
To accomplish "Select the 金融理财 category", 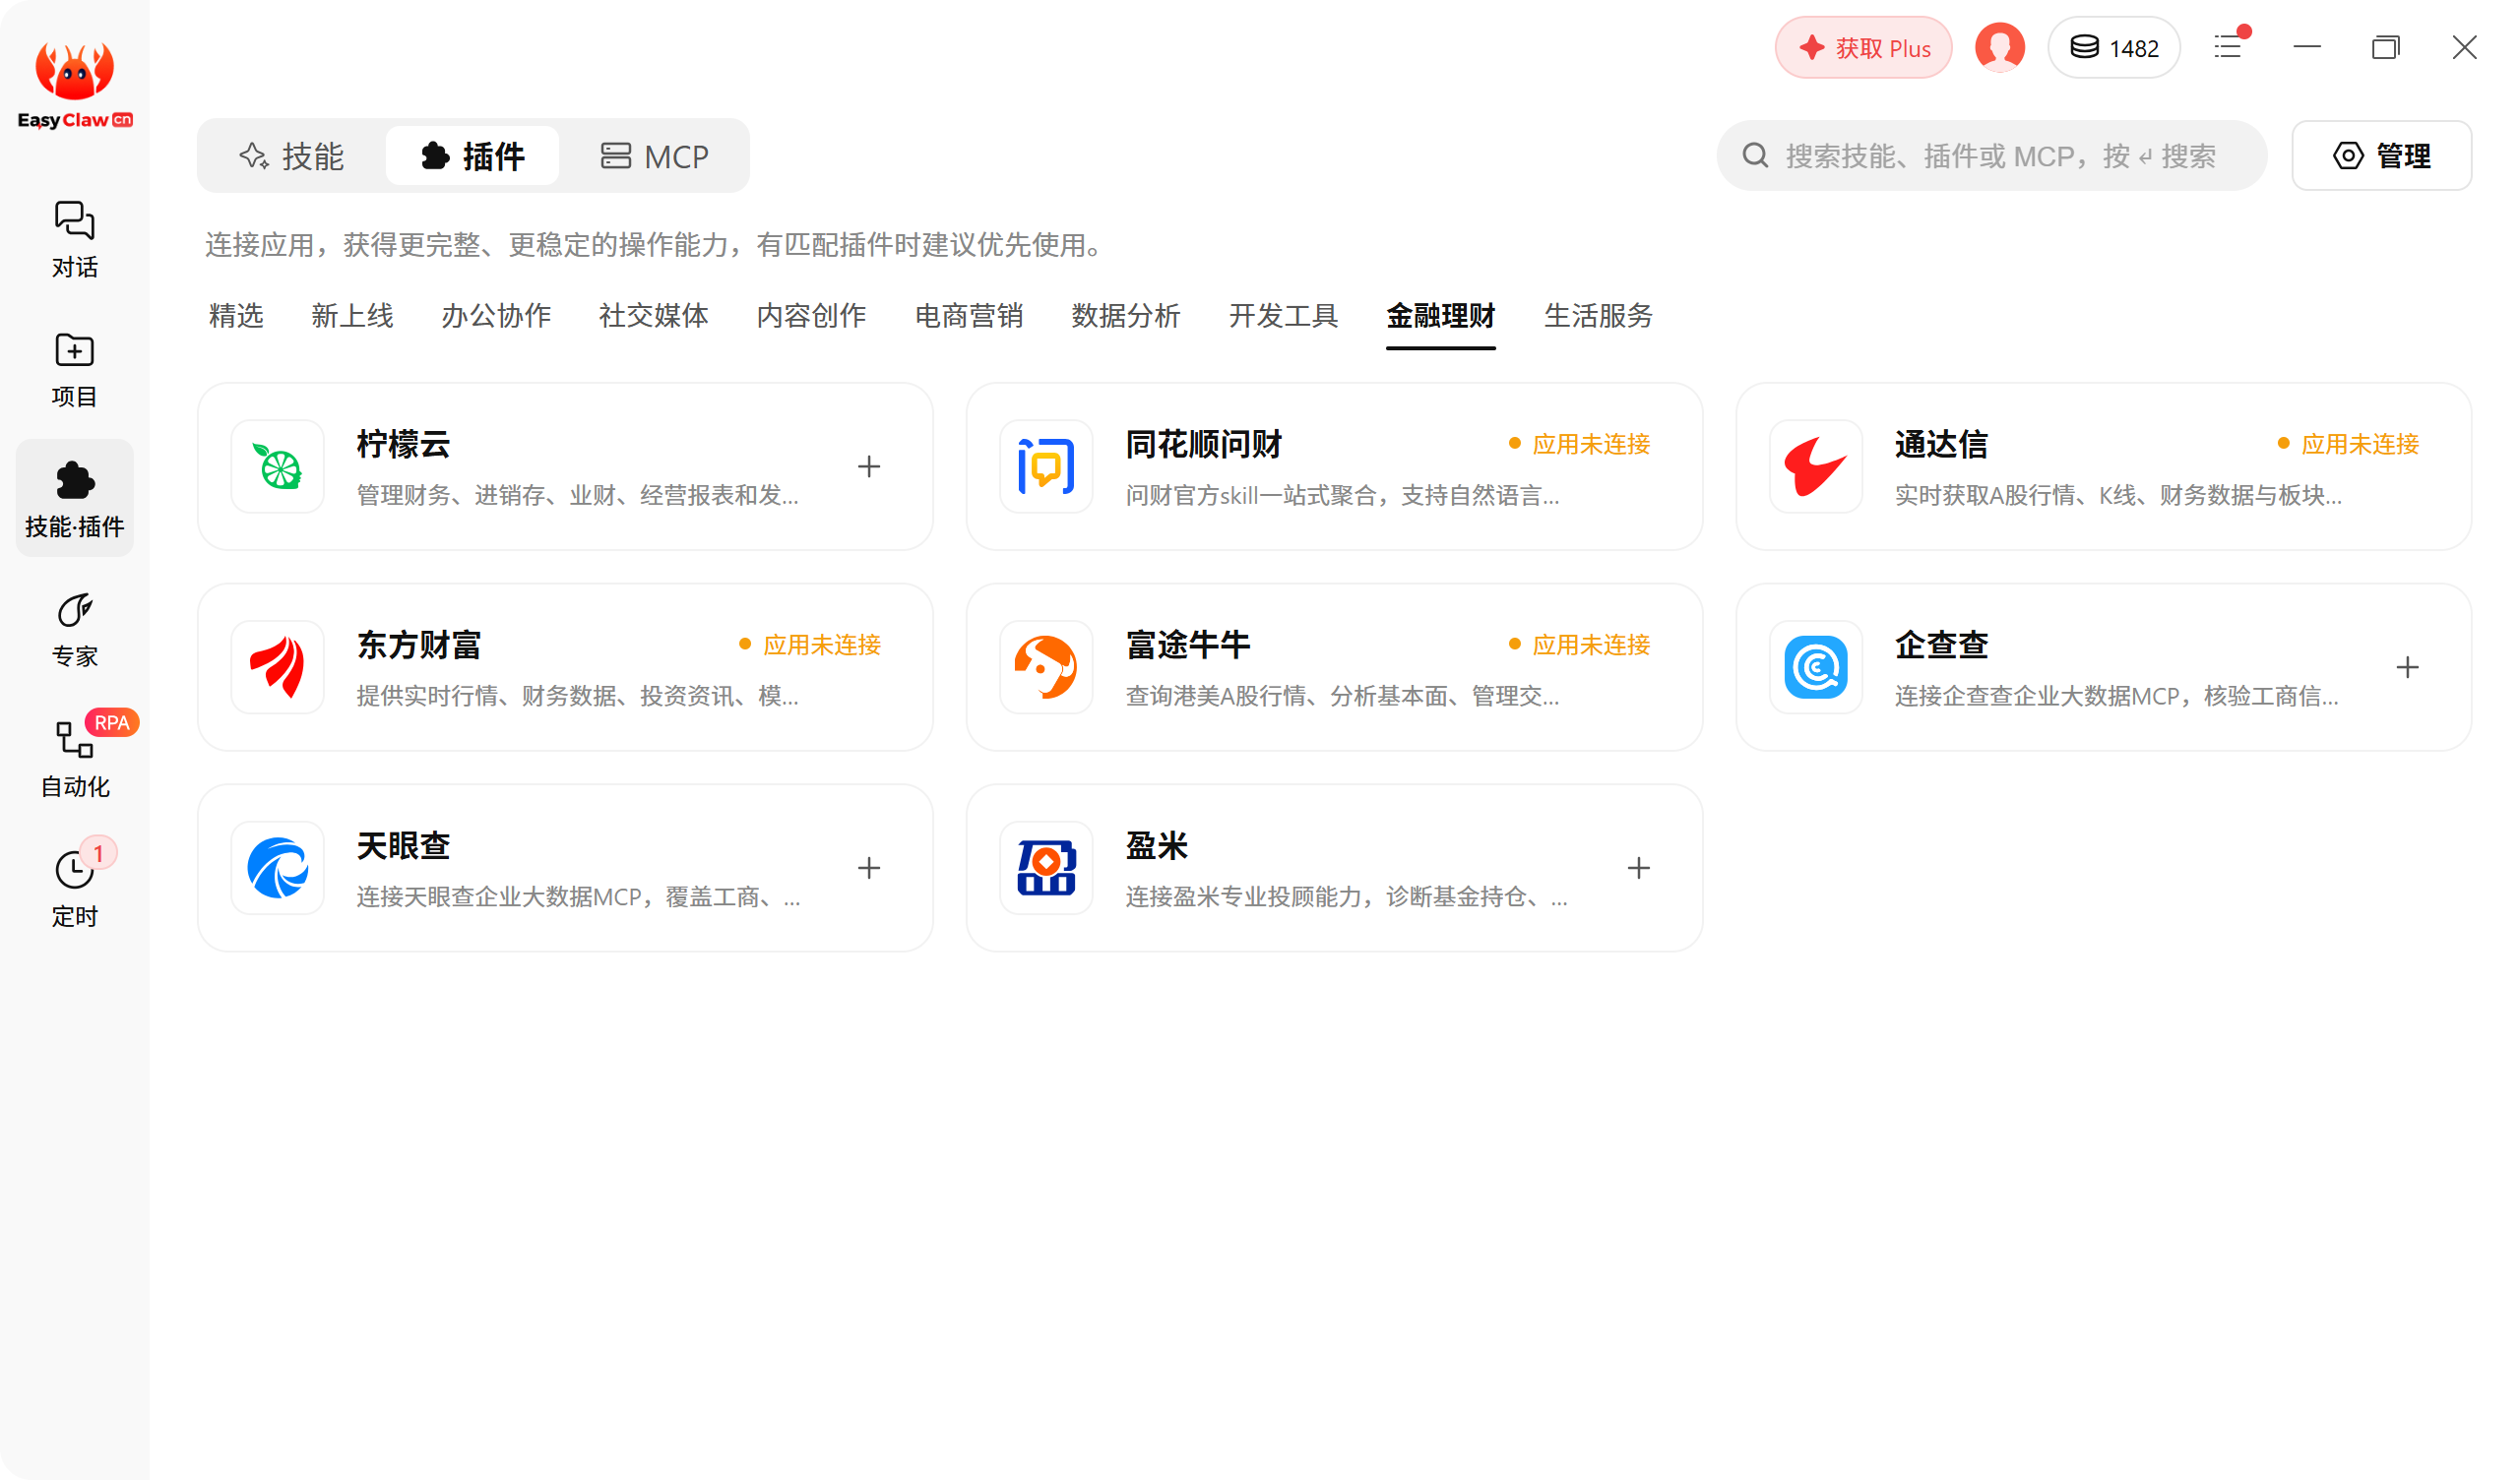I will pos(1441,316).
